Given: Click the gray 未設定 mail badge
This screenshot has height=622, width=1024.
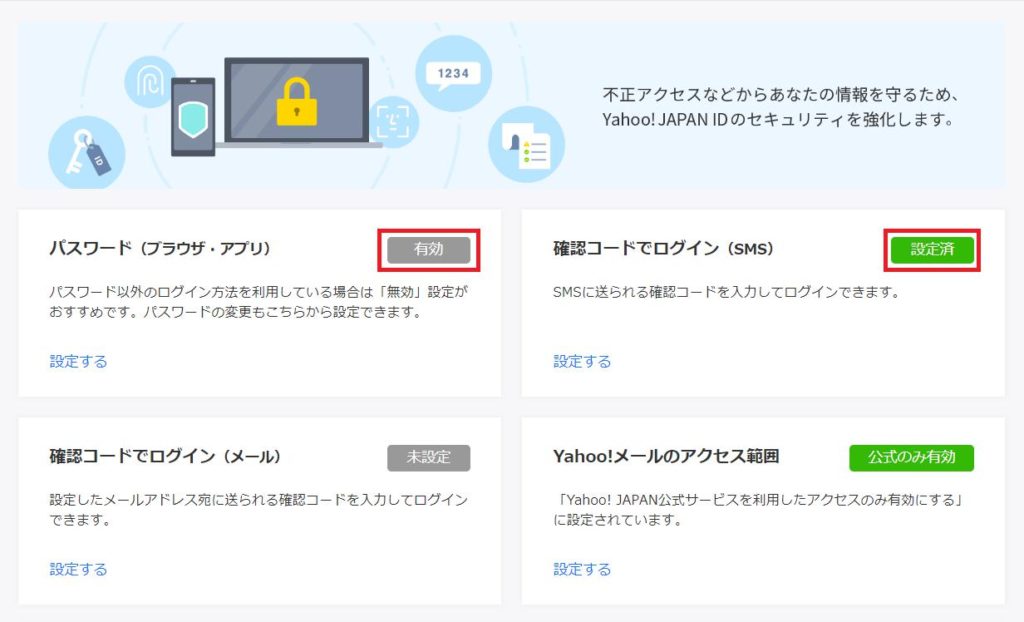Looking at the screenshot, I should pyautogui.click(x=428, y=457).
